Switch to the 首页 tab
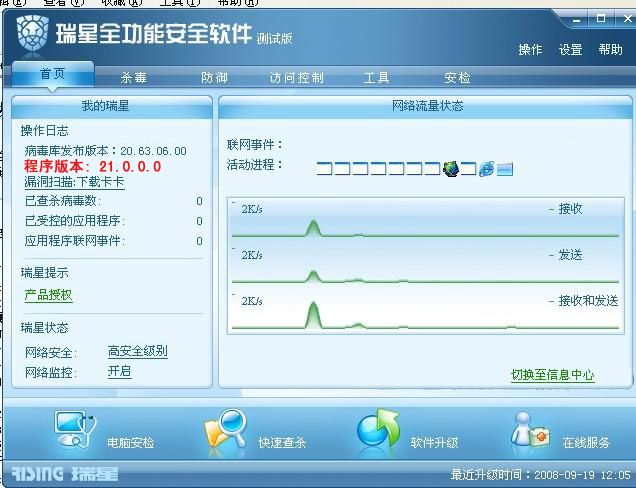636x488 pixels. pyautogui.click(x=53, y=74)
